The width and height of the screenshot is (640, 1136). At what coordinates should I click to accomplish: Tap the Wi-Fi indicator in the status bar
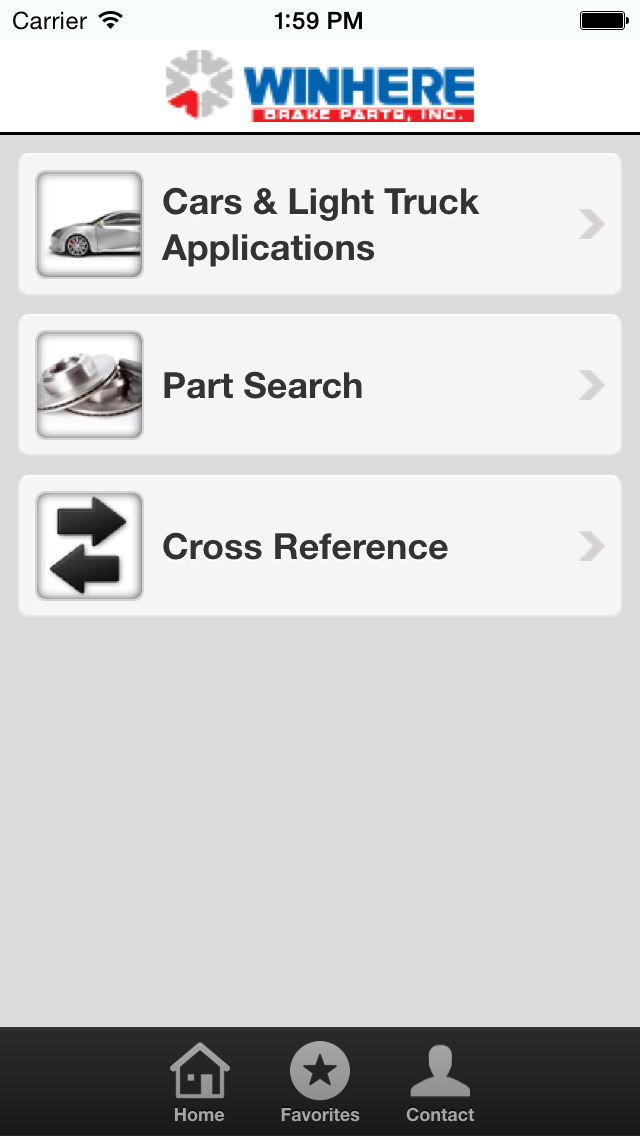pyautogui.click(x=109, y=19)
